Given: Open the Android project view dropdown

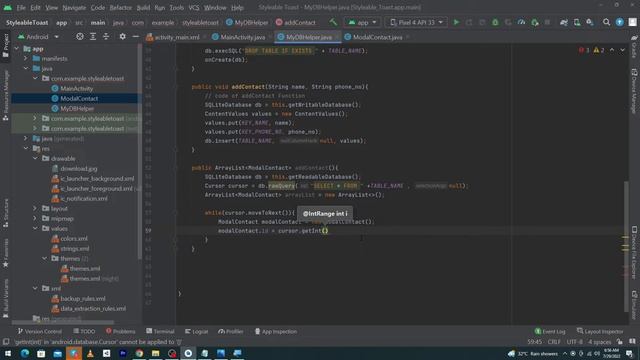Looking at the screenshot, I should tap(38, 37).
